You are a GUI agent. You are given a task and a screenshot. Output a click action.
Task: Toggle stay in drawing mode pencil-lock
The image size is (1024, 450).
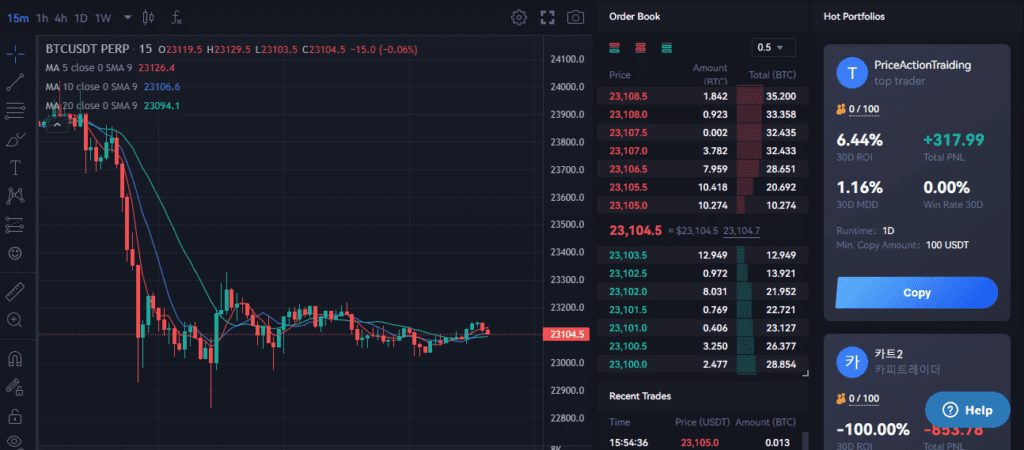[15, 387]
